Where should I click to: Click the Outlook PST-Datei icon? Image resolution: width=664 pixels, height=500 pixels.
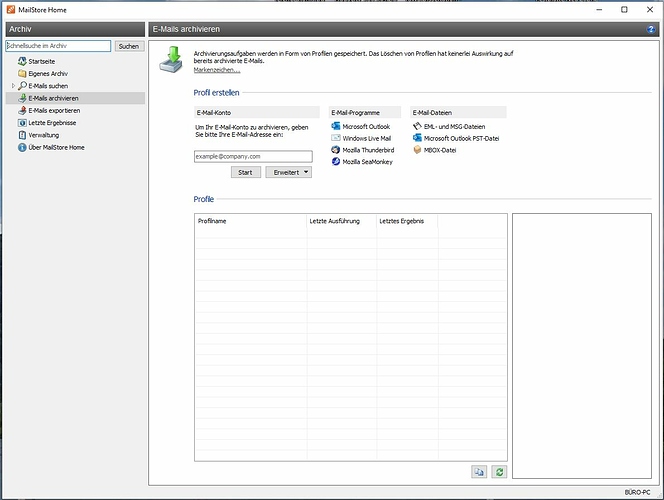pyautogui.click(x=417, y=138)
